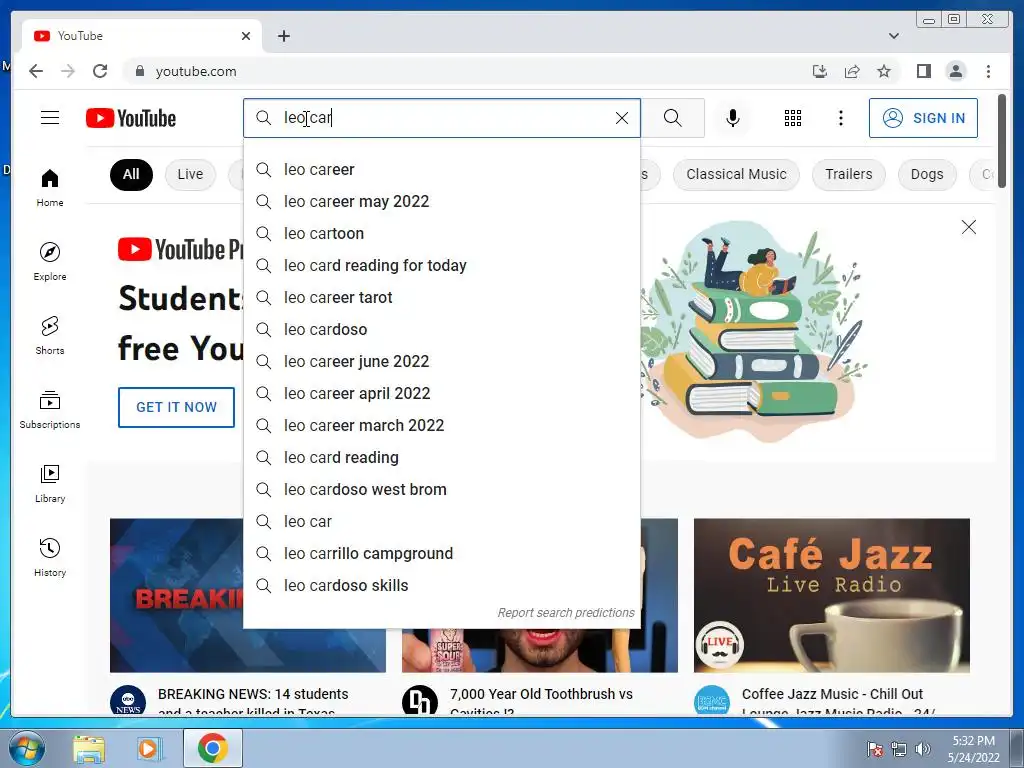Open the Chrome three-dot menu
1024x768 pixels.
[x=988, y=71]
